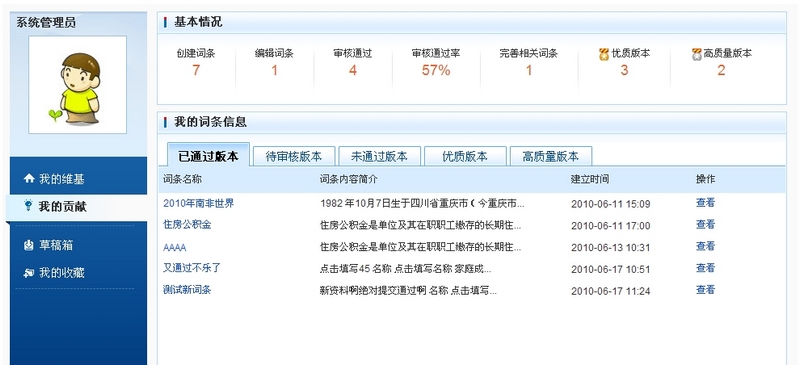Click the 操作 column header
Viewport: 800px width, 365px height.
[706, 180]
